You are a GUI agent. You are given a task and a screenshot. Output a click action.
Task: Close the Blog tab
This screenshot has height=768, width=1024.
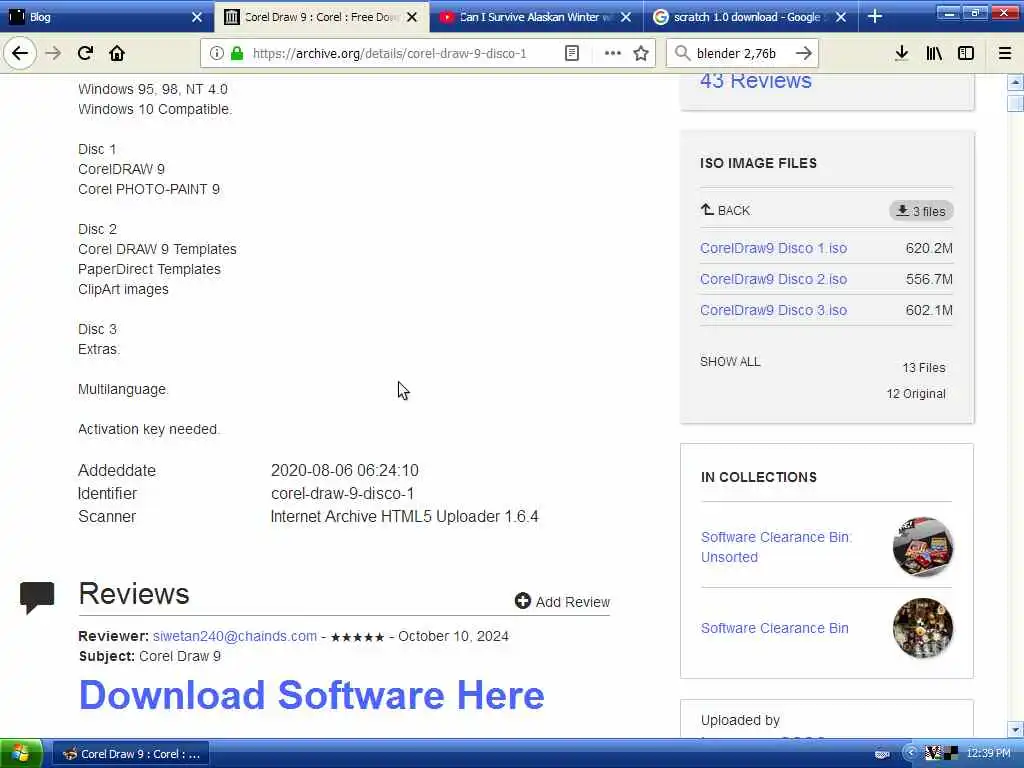[x=197, y=17]
